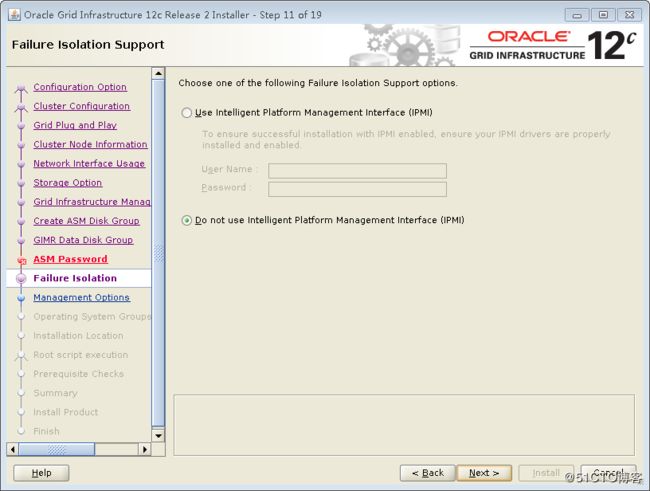This screenshot has width=650, height=491.
Task: Click the Failure Isolation step bullet icon
Action: point(21,279)
